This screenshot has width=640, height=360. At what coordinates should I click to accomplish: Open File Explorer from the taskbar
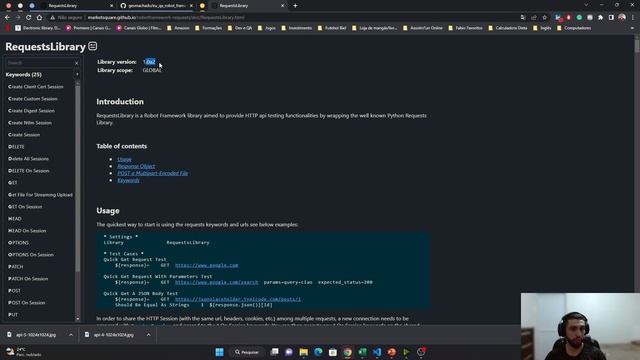[304, 352]
